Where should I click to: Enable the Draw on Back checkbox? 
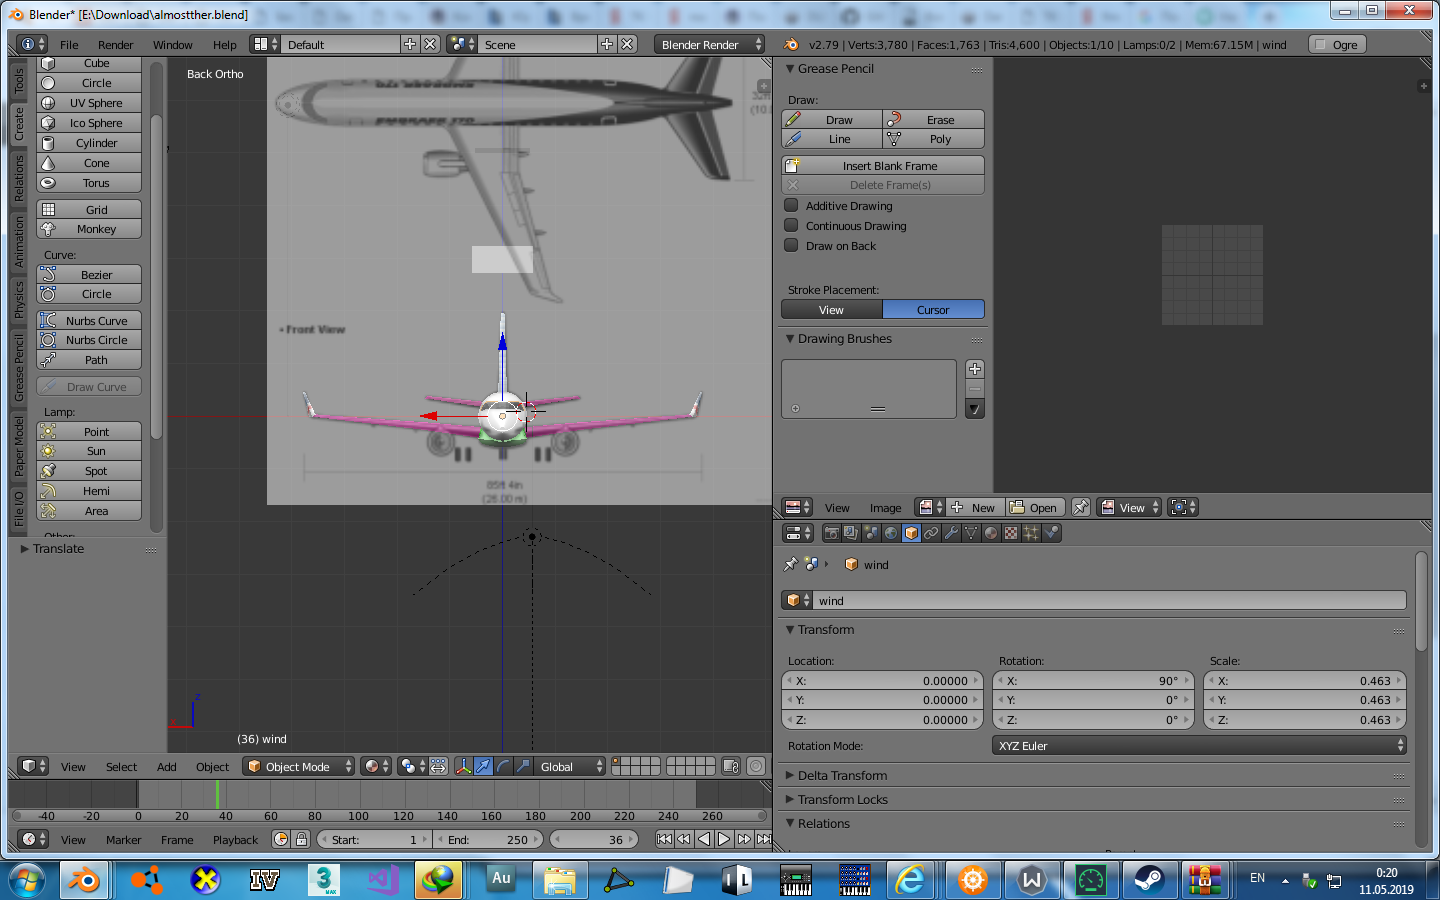[x=792, y=246]
